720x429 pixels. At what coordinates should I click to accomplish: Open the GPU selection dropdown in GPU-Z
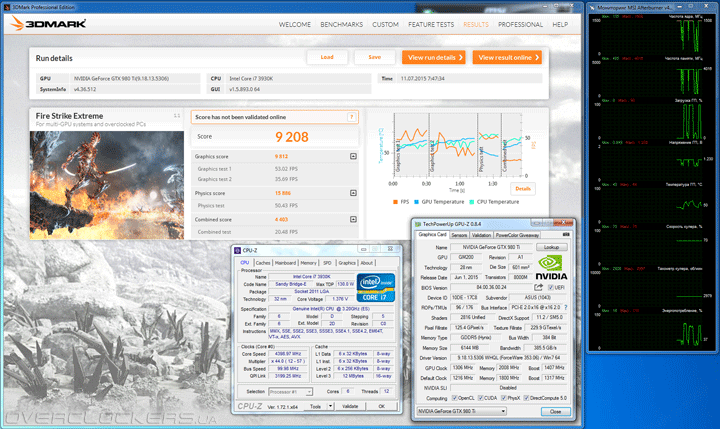click(461, 411)
